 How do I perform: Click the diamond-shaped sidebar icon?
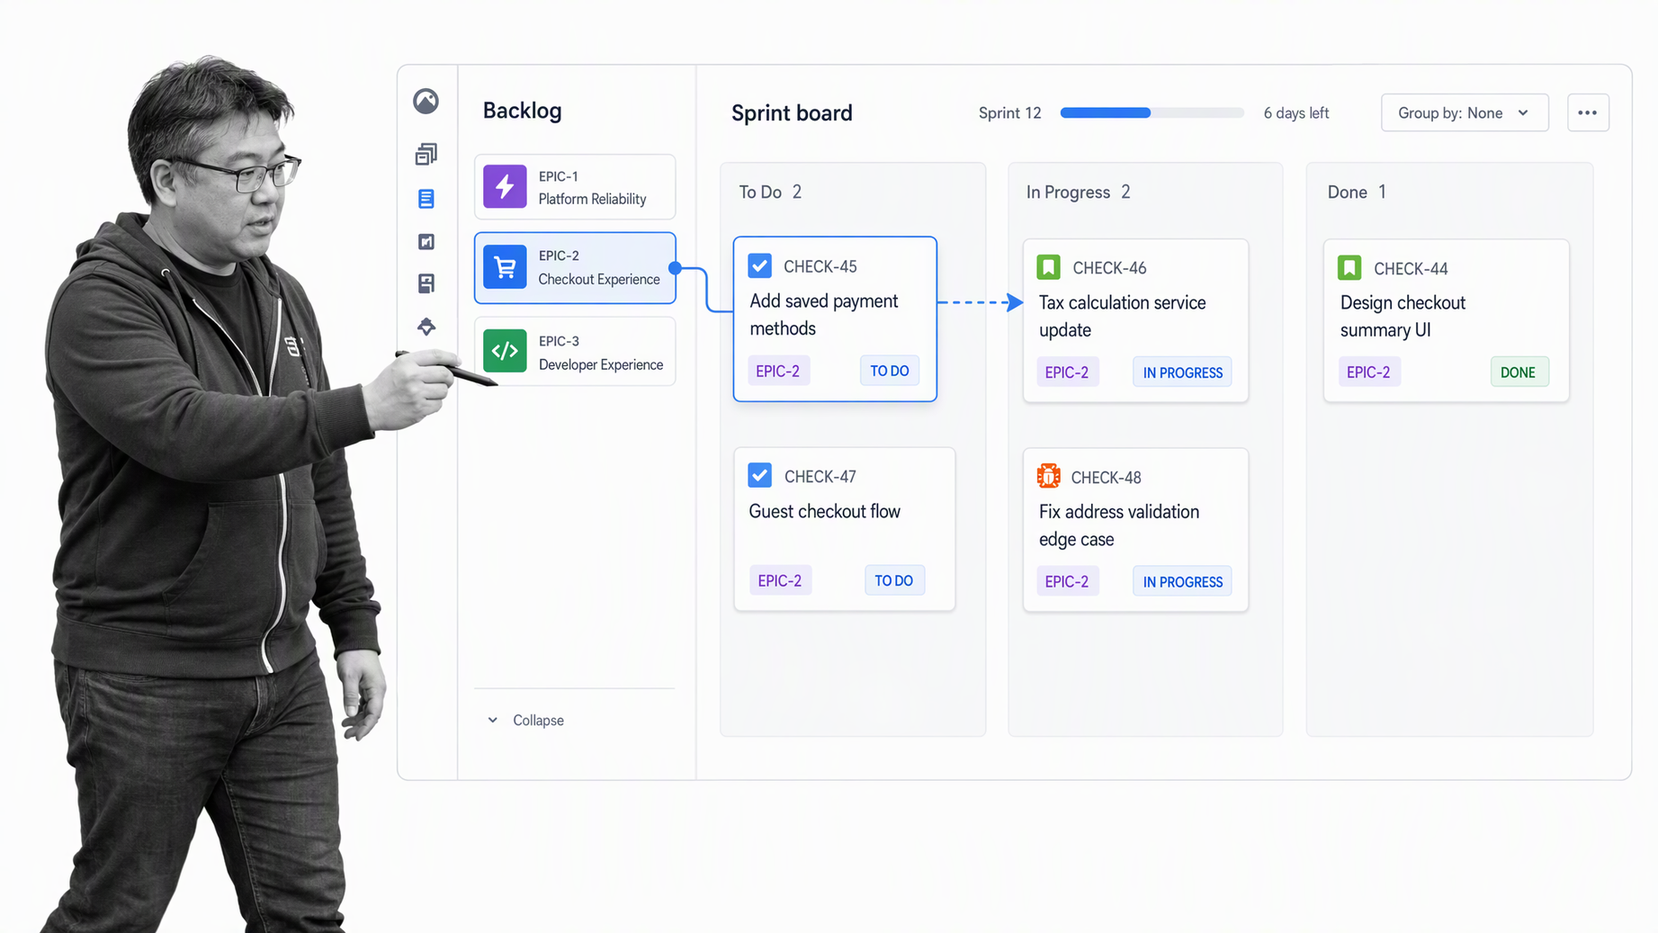pos(426,326)
